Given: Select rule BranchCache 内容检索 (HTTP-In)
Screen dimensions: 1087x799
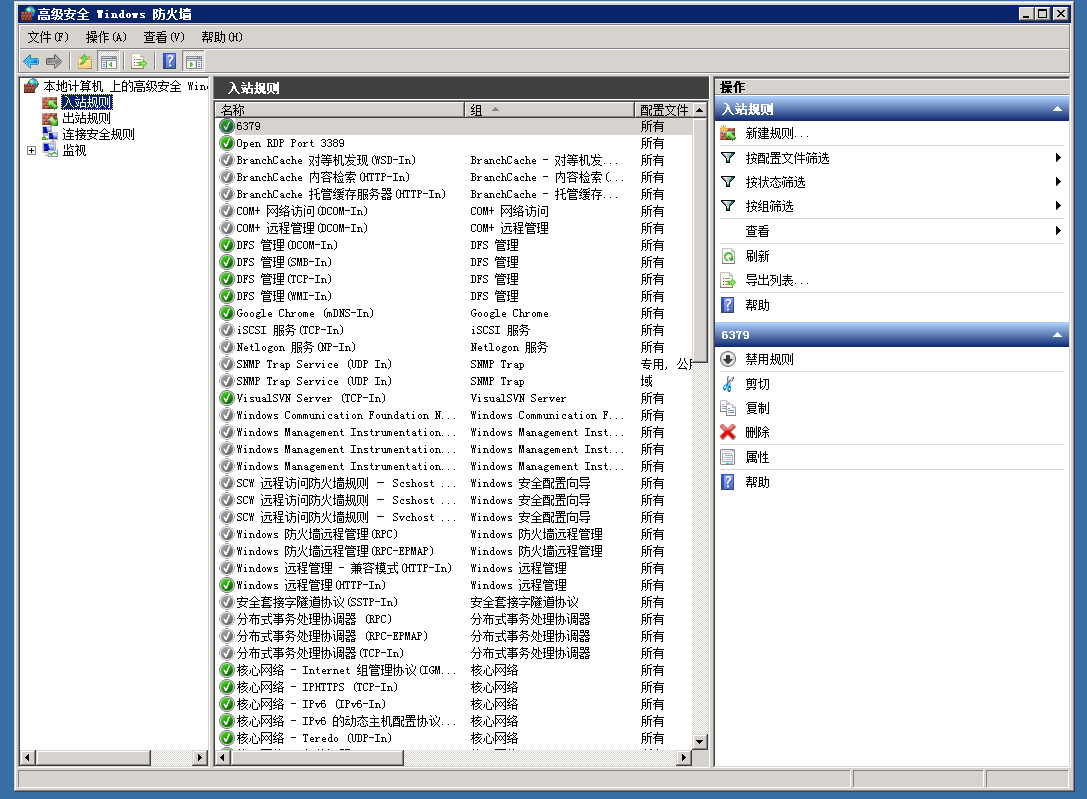Looking at the screenshot, I should (x=454, y=177).
